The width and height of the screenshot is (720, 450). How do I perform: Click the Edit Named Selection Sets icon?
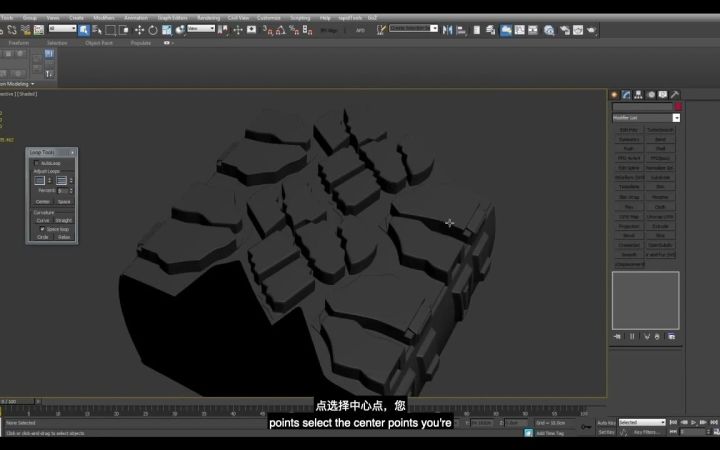(381, 30)
